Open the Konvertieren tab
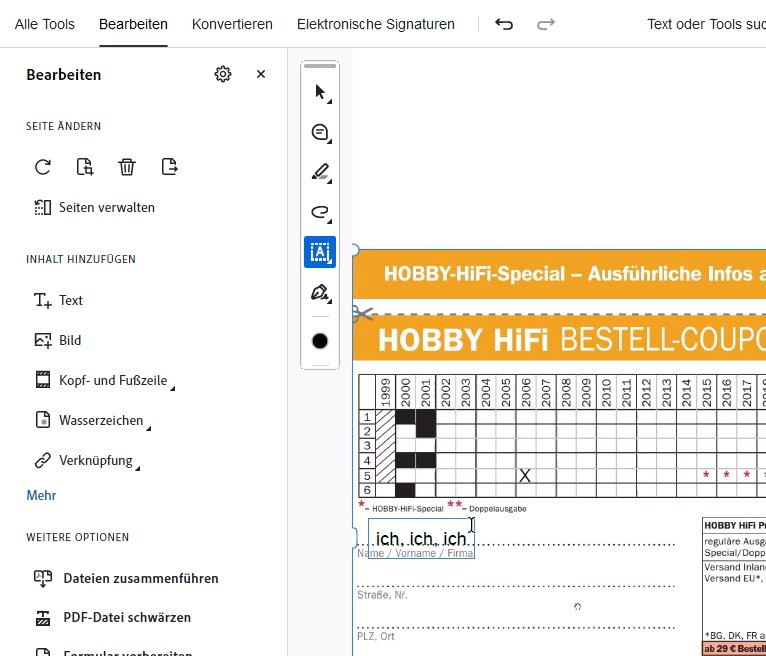Viewport: 766px width, 656px height. click(232, 24)
